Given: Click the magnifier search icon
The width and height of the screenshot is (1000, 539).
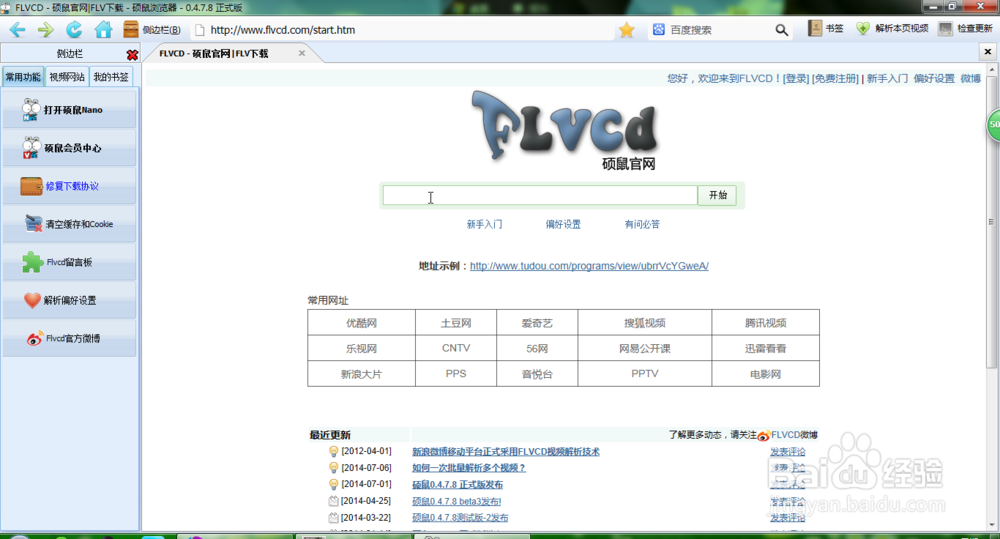Looking at the screenshot, I should click(781, 30).
